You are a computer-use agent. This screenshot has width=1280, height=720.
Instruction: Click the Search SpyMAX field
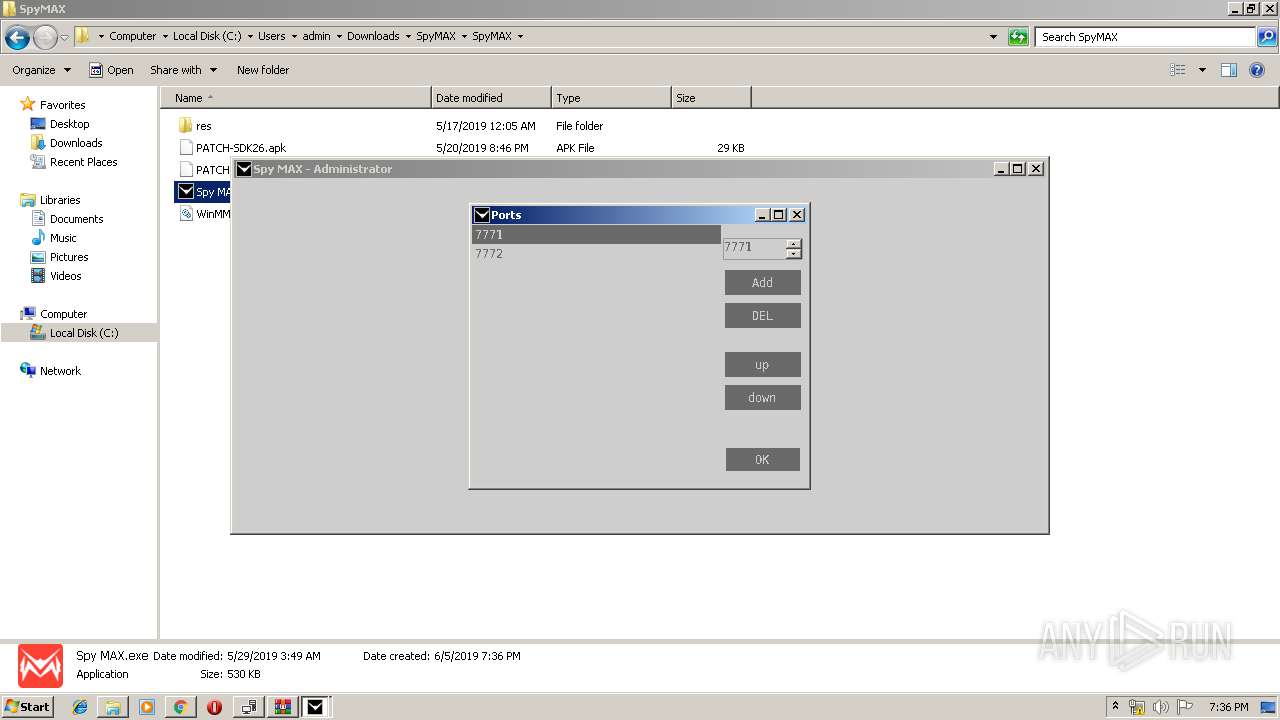point(1145,37)
